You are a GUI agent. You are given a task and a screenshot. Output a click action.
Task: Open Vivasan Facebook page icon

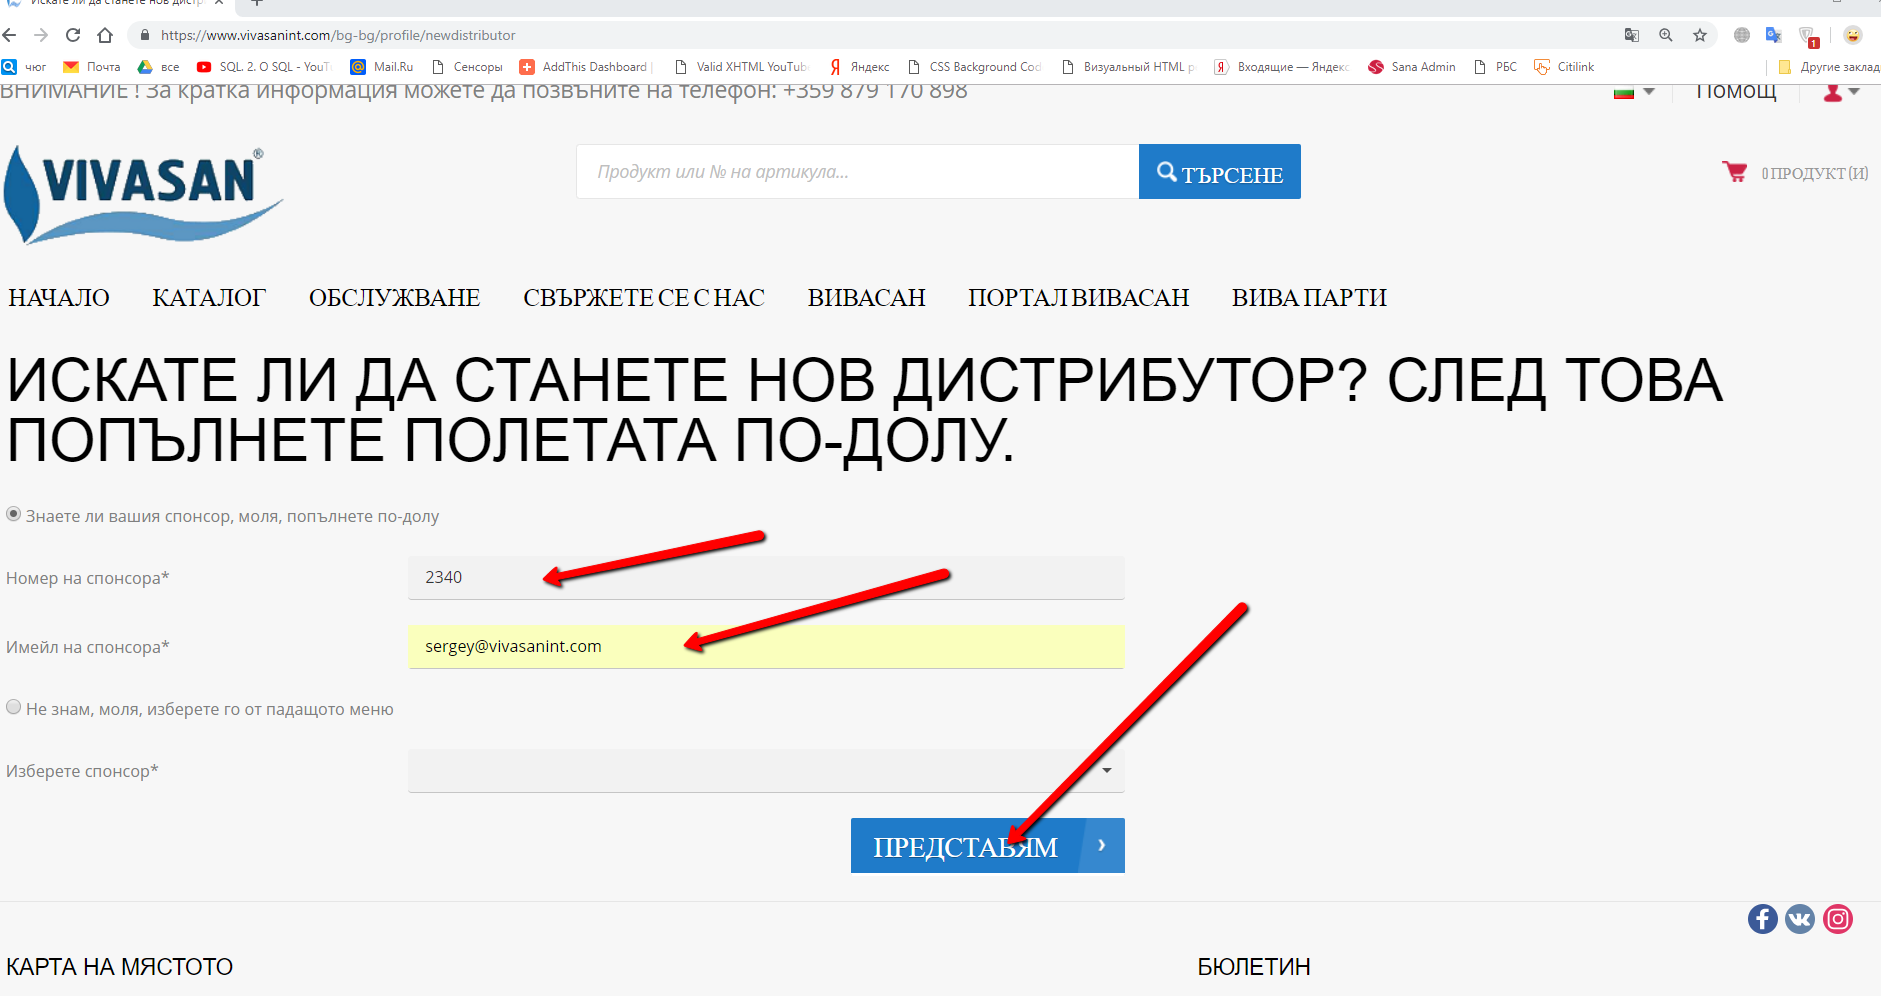point(1763,919)
